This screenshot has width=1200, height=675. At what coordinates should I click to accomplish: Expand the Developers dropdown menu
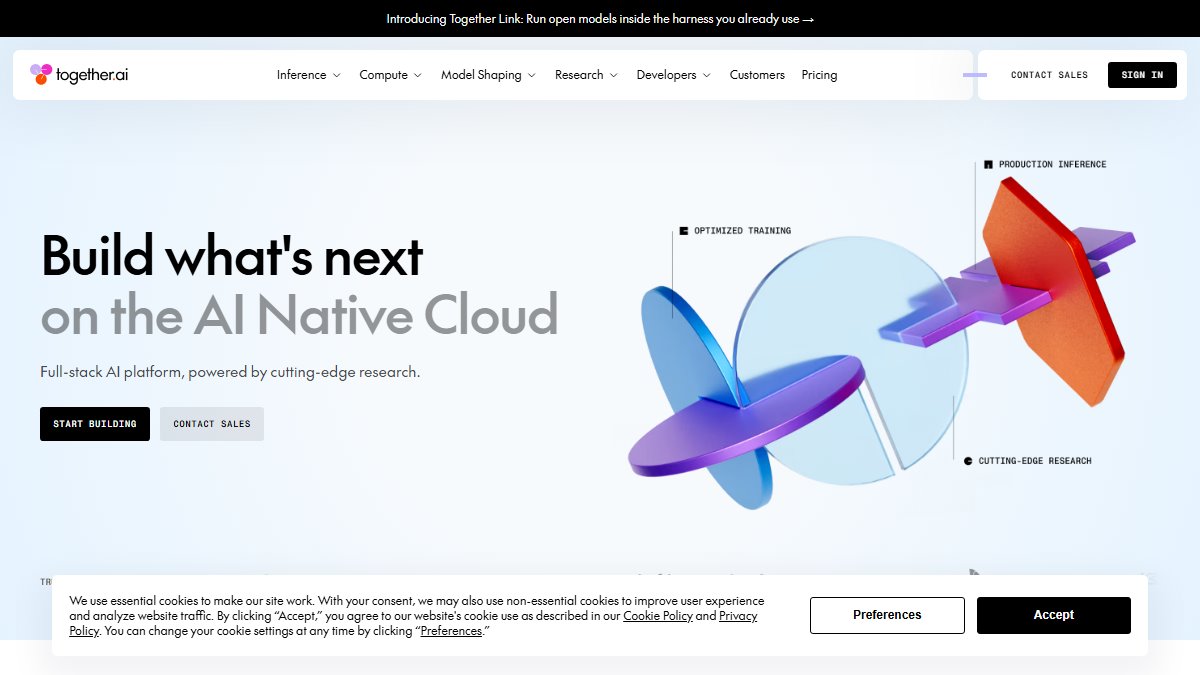point(674,75)
